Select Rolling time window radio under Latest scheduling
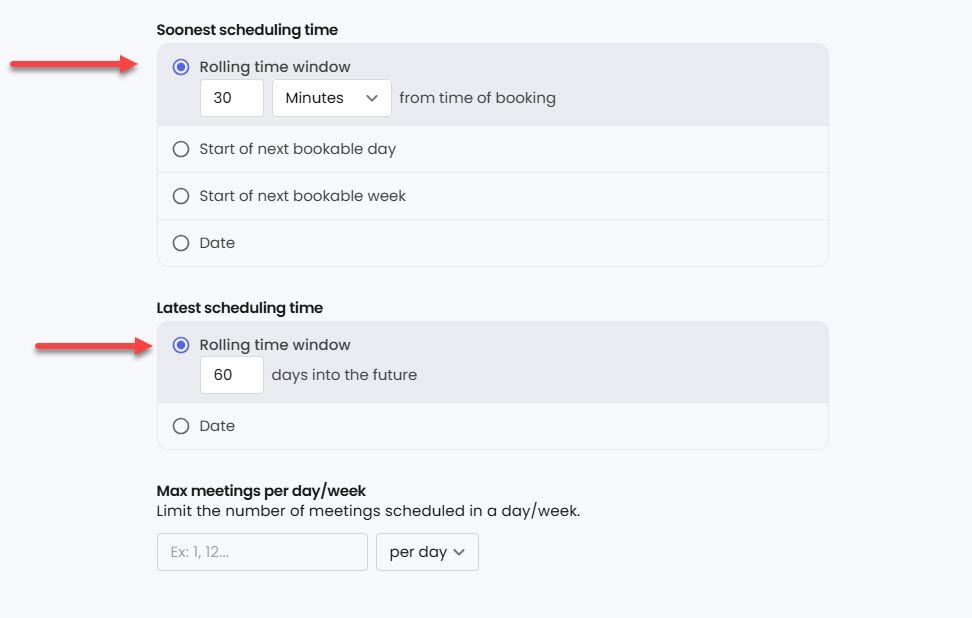972x618 pixels. pyautogui.click(x=181, y=345)
